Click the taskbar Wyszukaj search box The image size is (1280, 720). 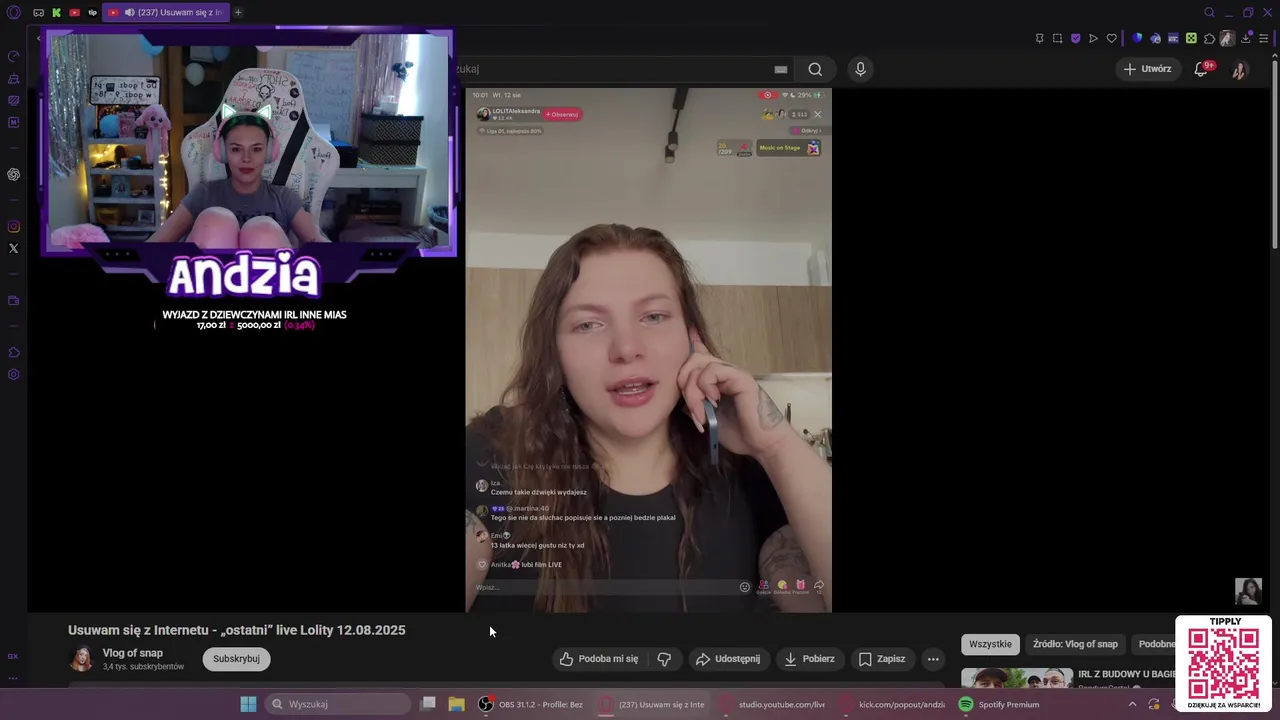[338, 704]
